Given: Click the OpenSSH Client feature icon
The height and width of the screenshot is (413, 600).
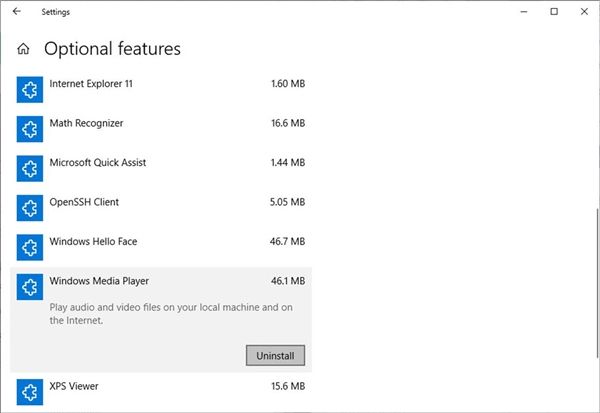Looking at the screenshot, I should coord(29,208).
